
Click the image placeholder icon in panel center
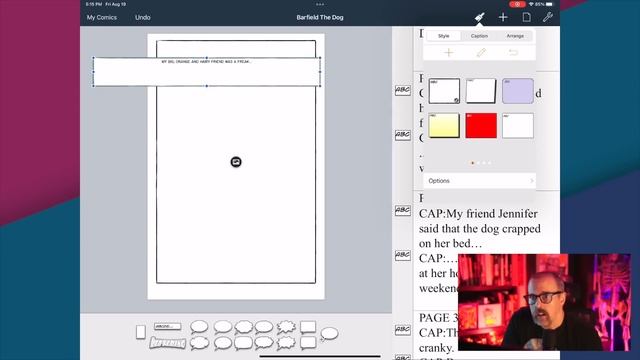[x=236, y=162]
